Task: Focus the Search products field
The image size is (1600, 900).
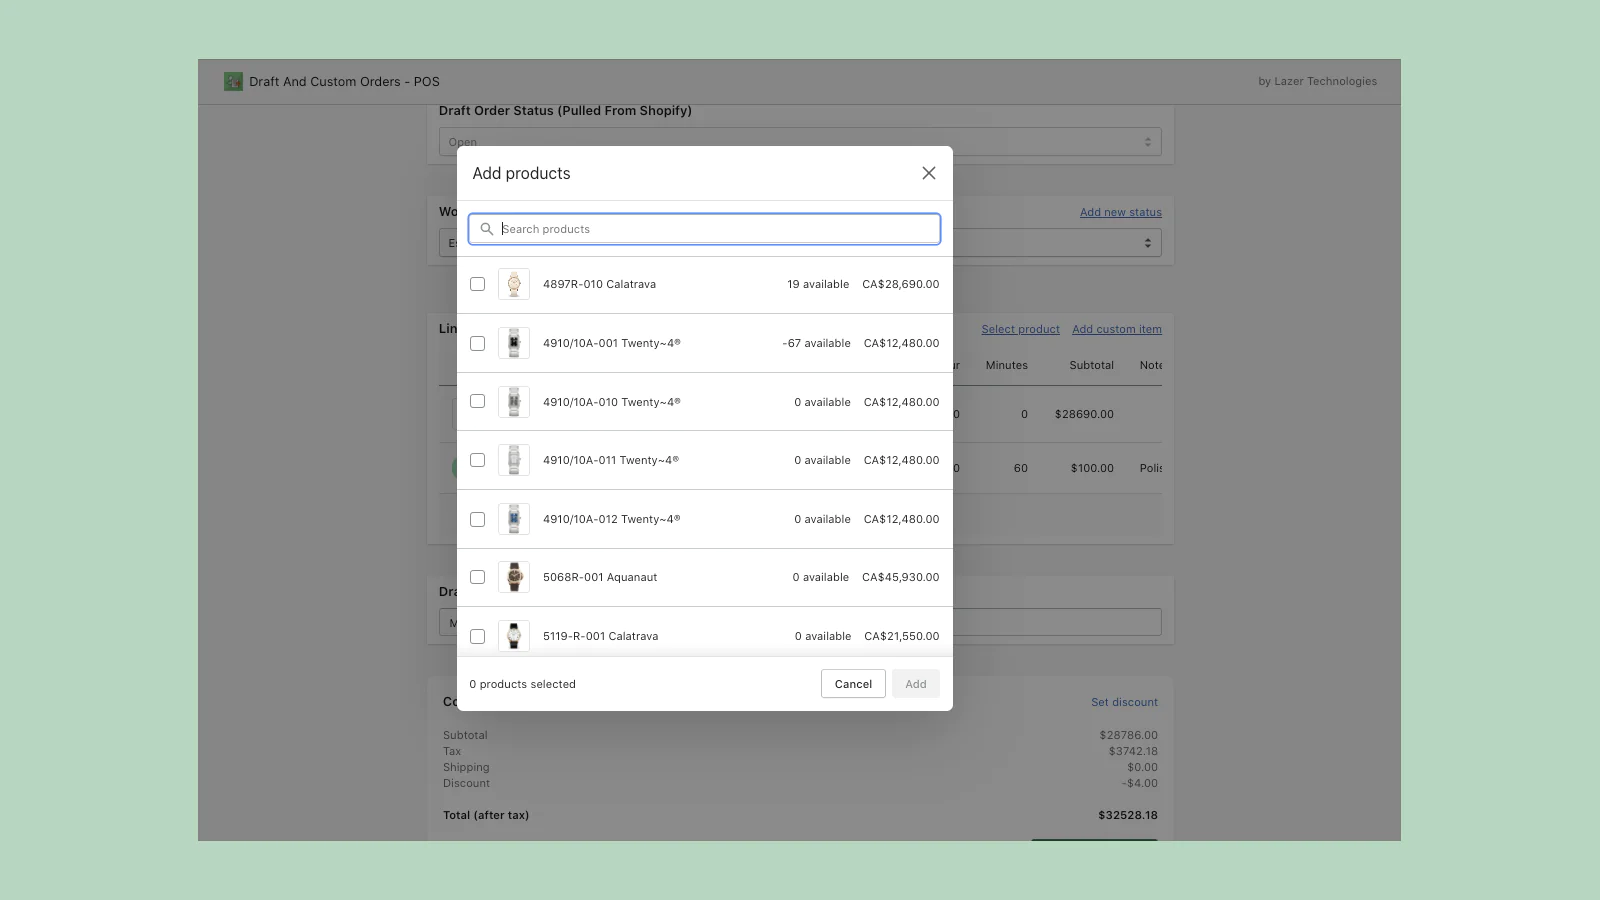Action: pyautogui.click(x=704, y=229)
